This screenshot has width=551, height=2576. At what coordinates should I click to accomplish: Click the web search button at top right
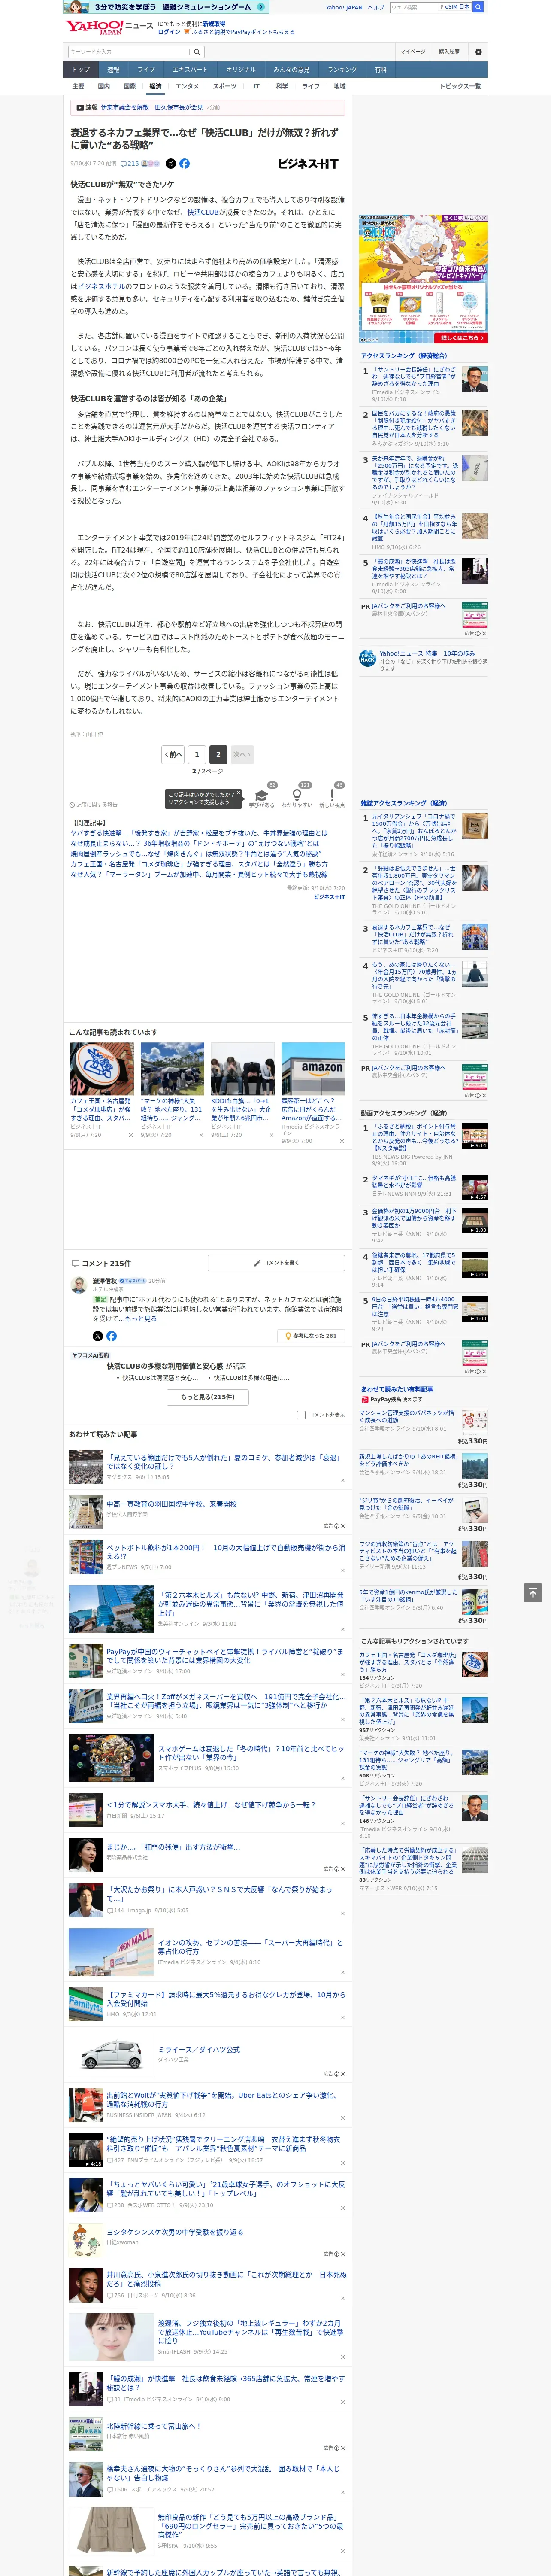pyautogui.click(x=478, y=7)
